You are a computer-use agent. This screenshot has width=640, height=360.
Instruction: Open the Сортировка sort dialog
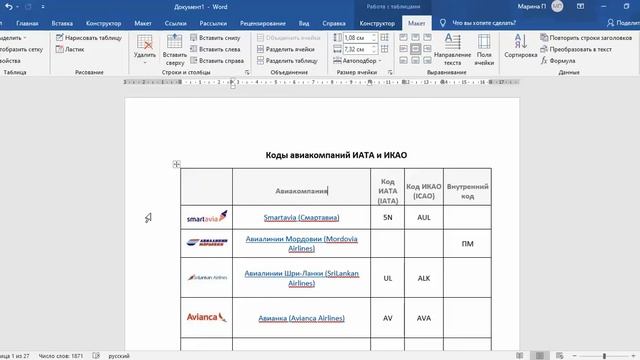[x=520, y=46]
